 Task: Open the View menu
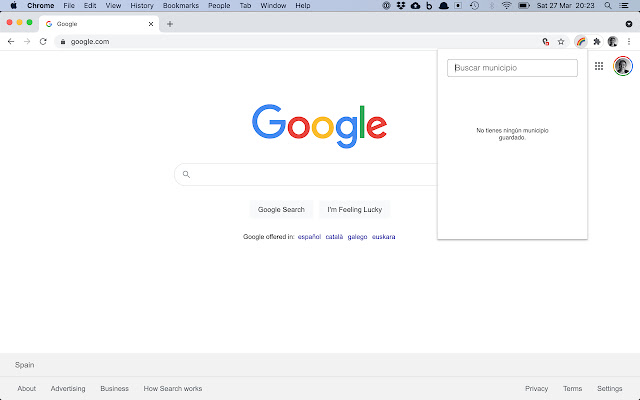coord(113,6)
